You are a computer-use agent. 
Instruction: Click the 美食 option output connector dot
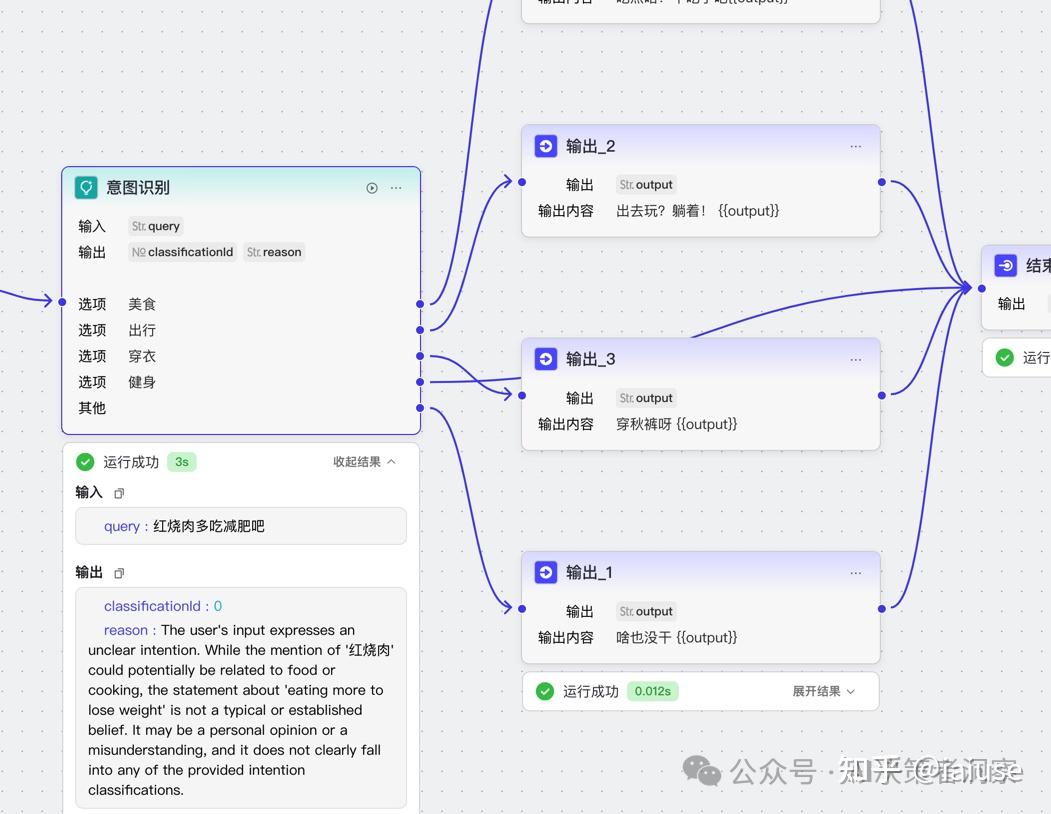click(421, 304)
